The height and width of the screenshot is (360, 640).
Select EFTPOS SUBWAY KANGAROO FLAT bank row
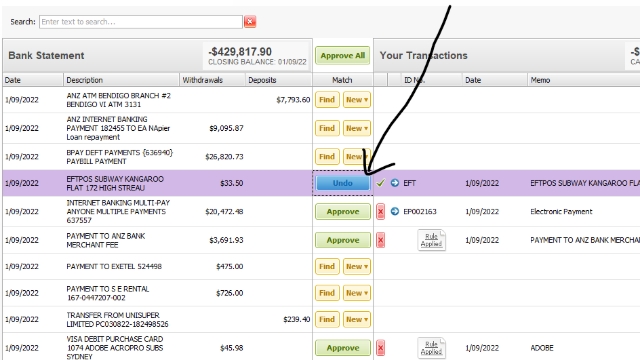click(157, 183)
